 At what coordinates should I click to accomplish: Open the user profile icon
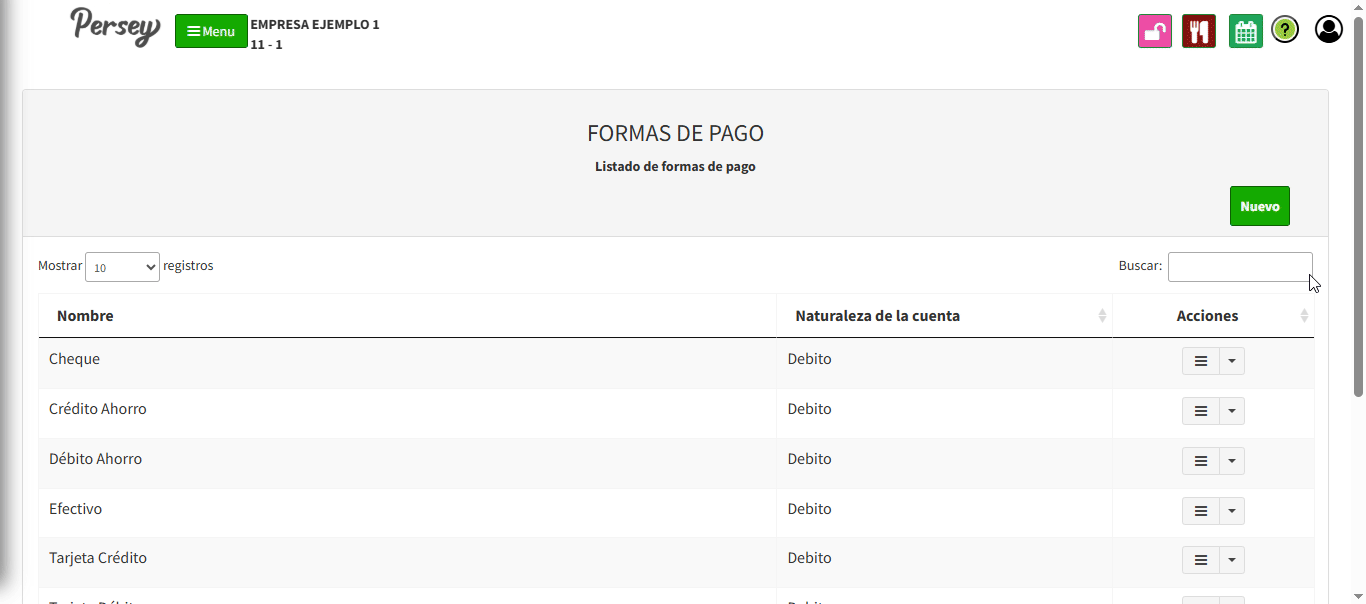1329,30
